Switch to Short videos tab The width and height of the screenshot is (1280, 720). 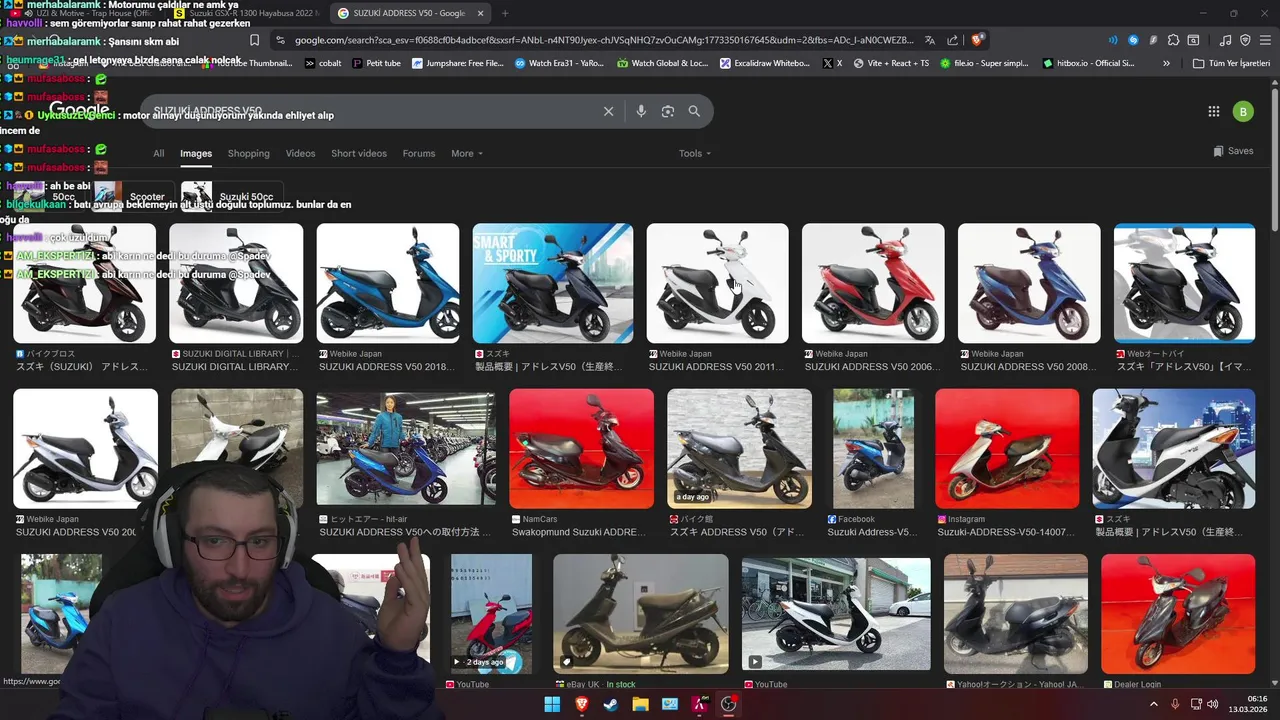[359, 153]
